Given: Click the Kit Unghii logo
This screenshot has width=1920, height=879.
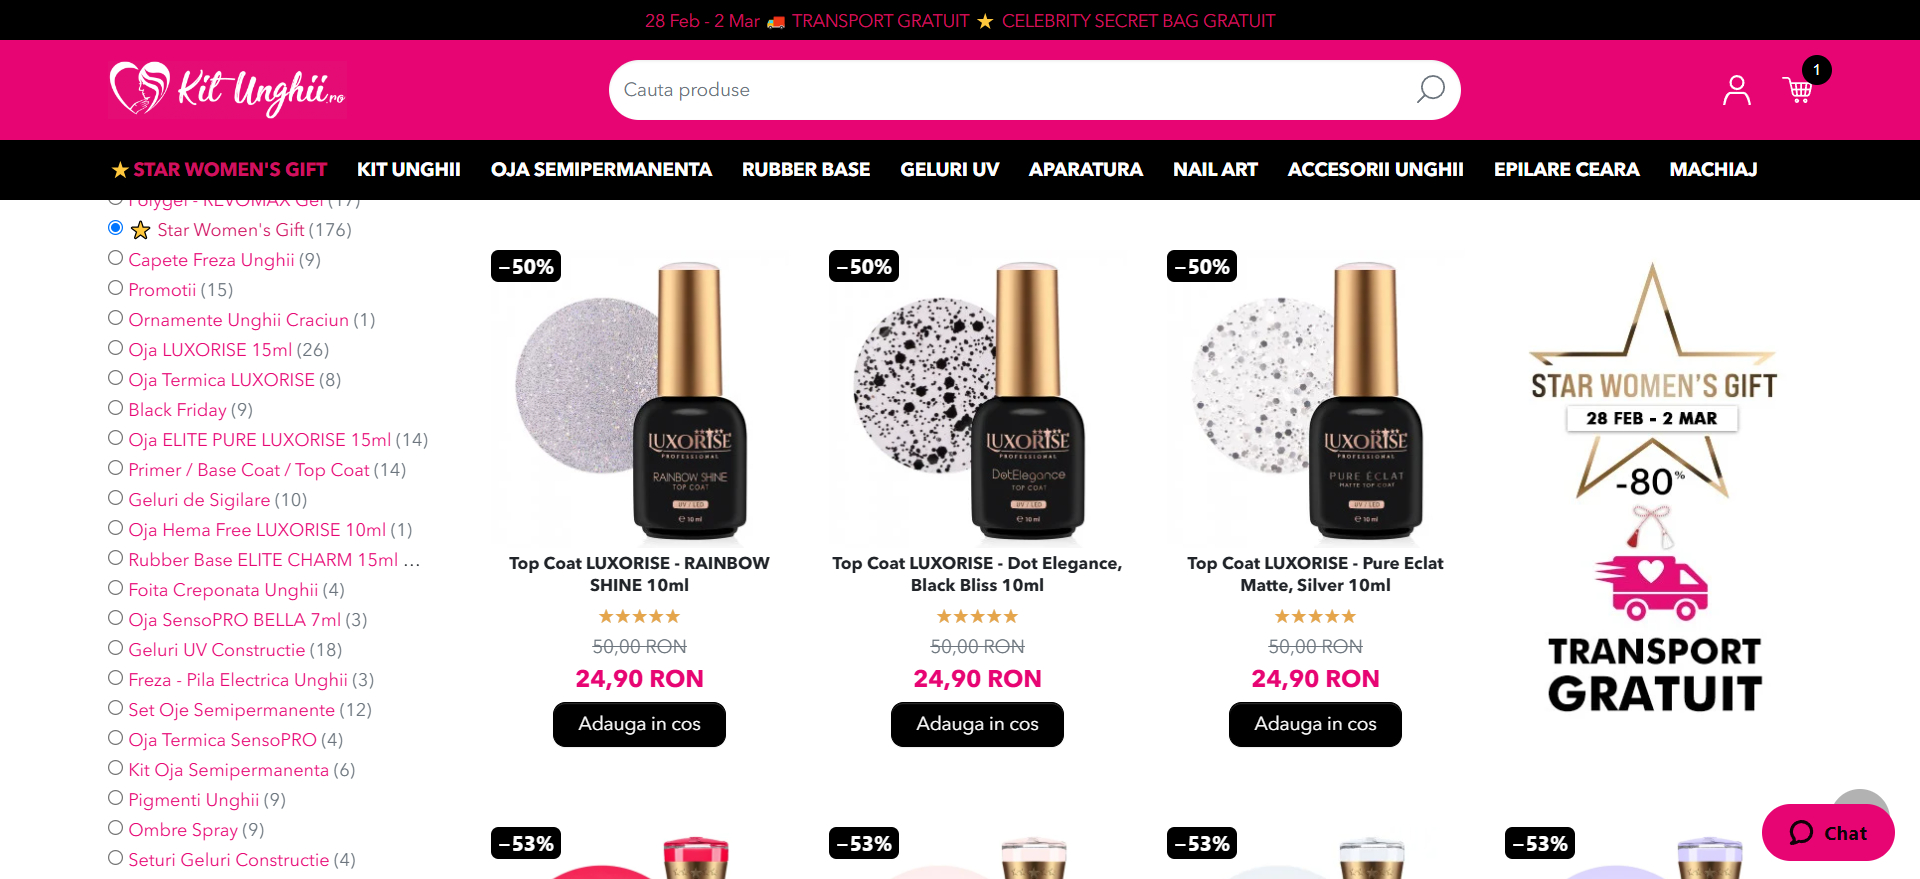Looking at the screenshot, I should tap(228, 90).
